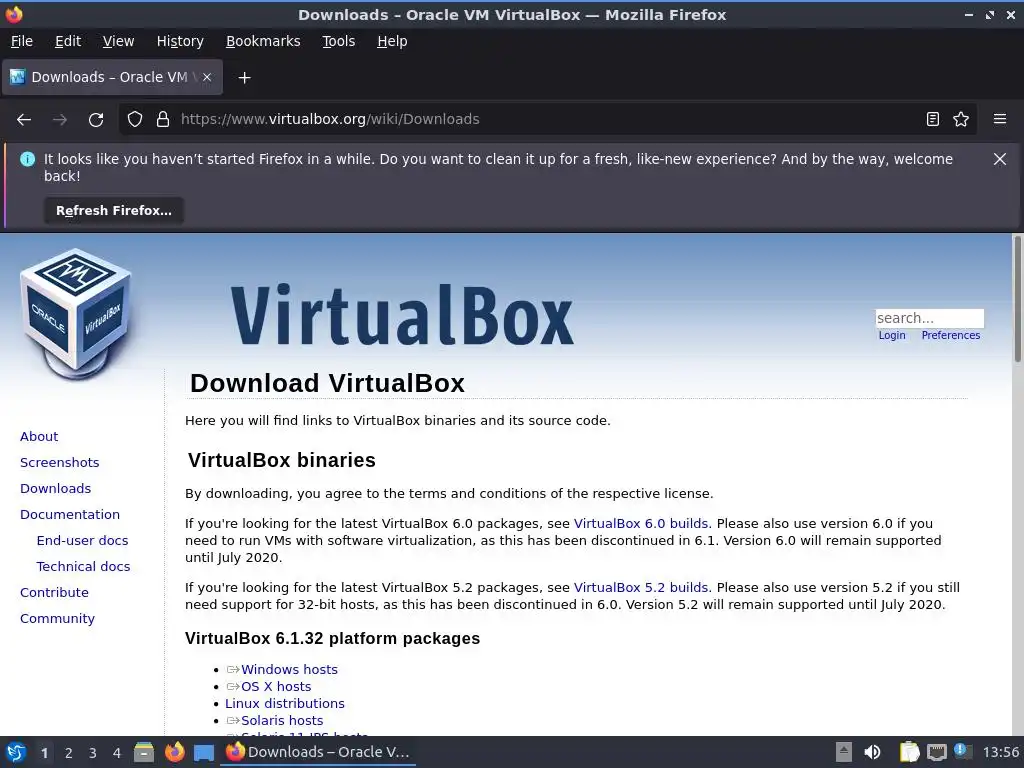
Task: Go back to the previous page
Action: pos(24,120)
